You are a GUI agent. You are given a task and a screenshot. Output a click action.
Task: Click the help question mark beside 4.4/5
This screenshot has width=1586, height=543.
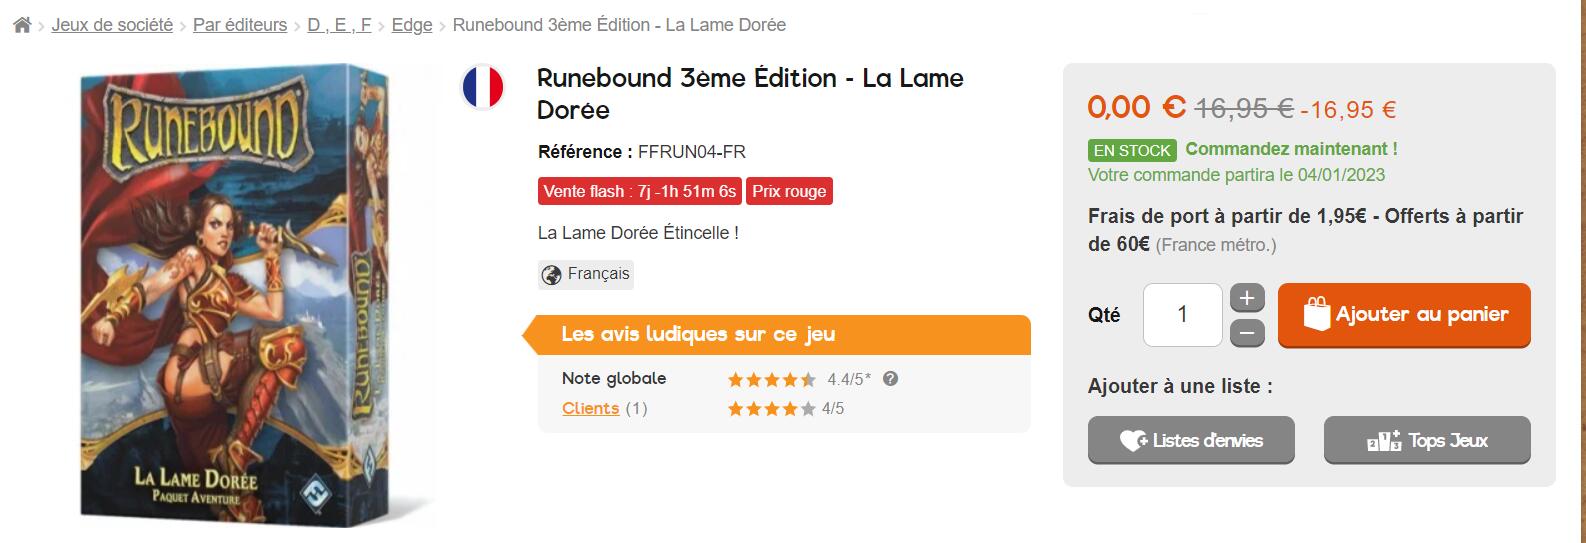coord(891,379)
